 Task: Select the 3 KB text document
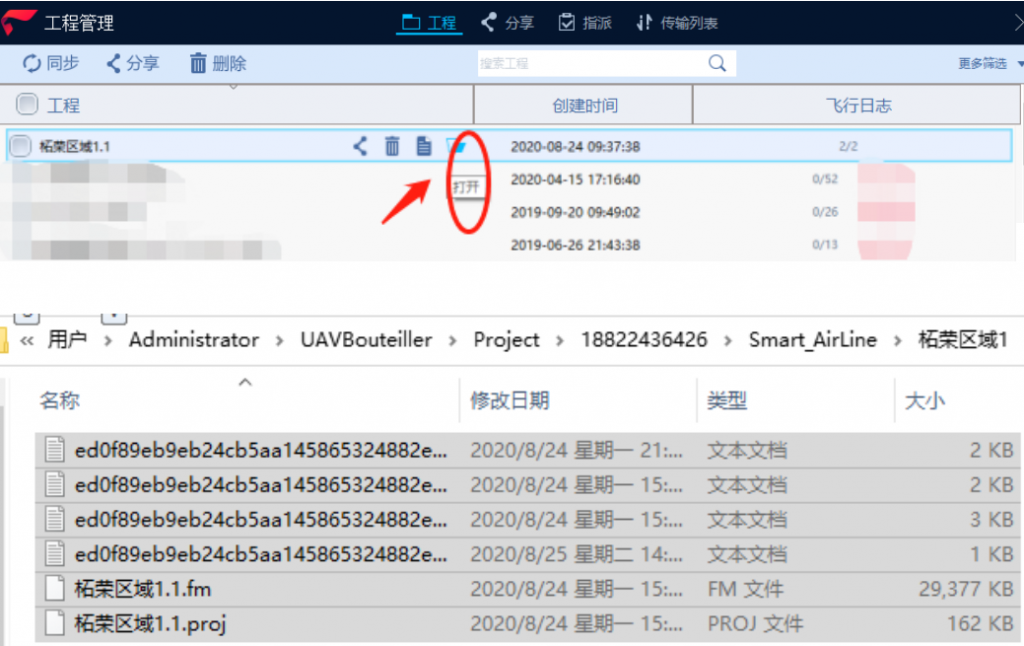tap(528, 519)
